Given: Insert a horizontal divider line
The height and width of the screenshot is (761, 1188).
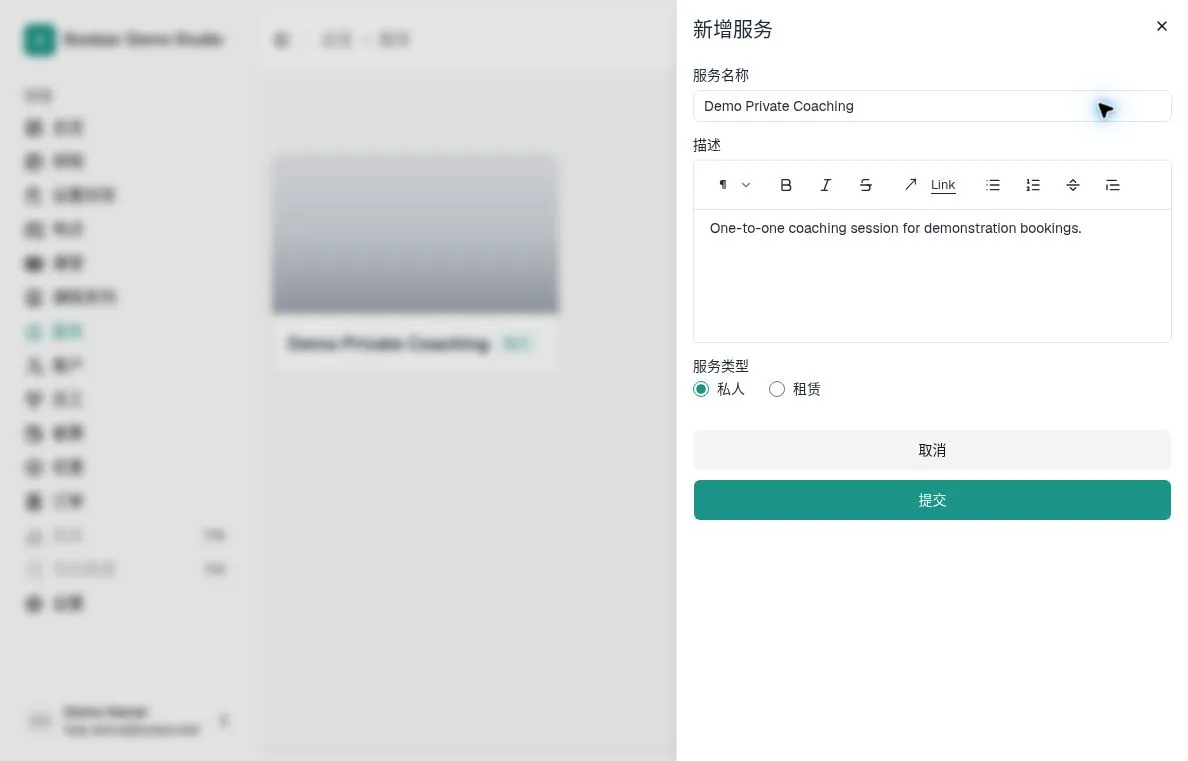Looking at the screenshot, I should point(1073,185).
